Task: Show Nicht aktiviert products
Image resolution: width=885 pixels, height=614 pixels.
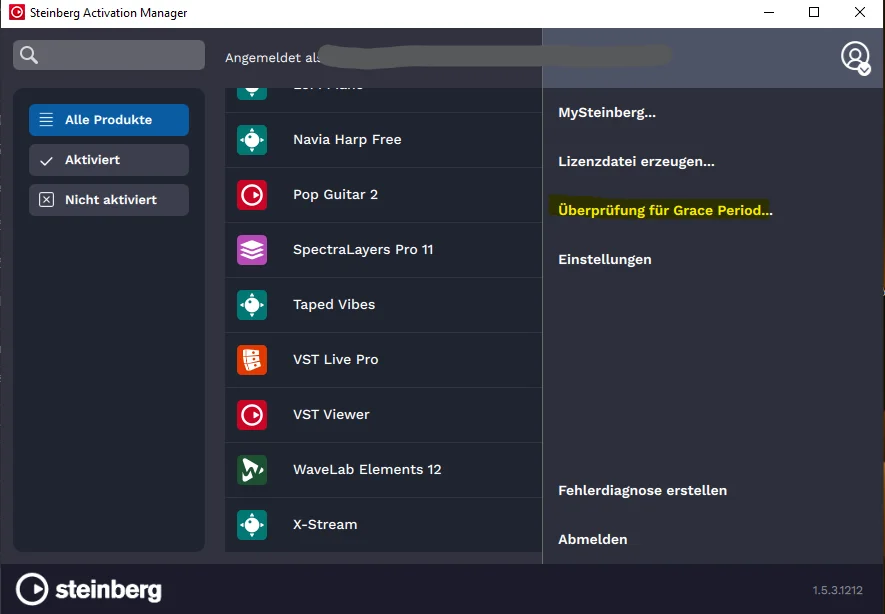Action: 109,200
